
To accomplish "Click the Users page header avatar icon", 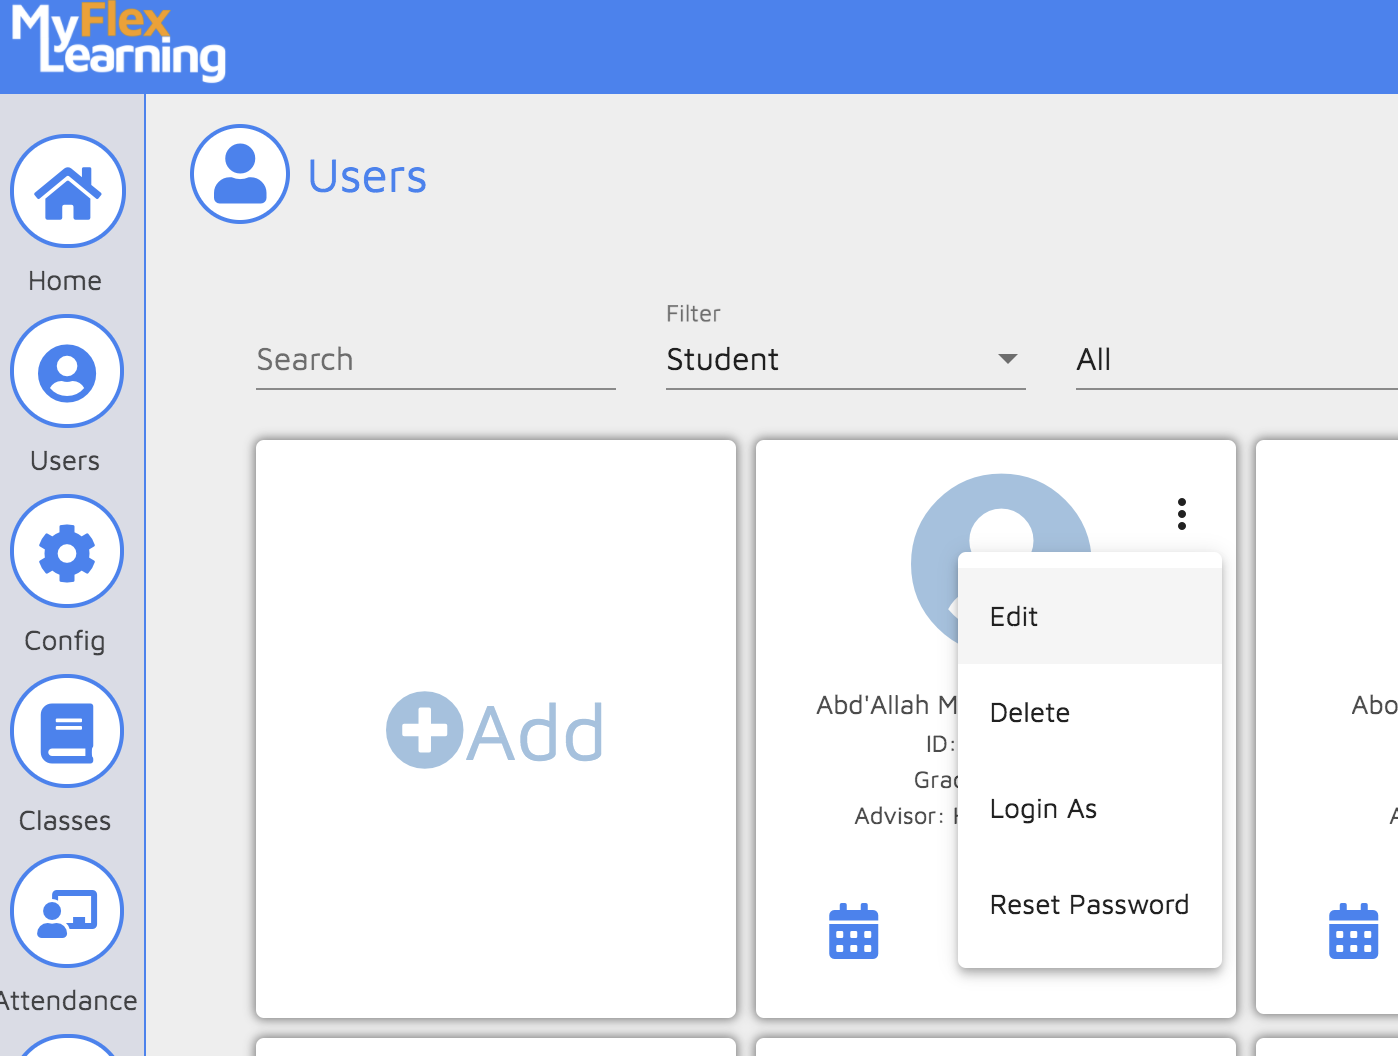I will pyautogui.click(x=239, y=173).
